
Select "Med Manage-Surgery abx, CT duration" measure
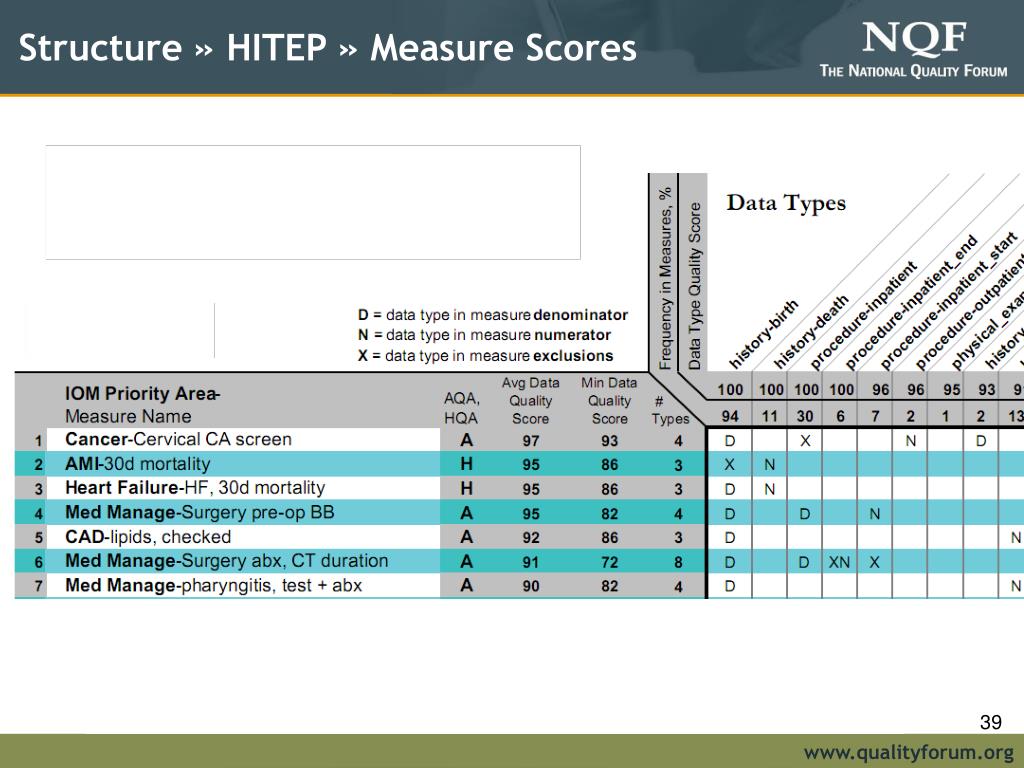tap(227, 561)
